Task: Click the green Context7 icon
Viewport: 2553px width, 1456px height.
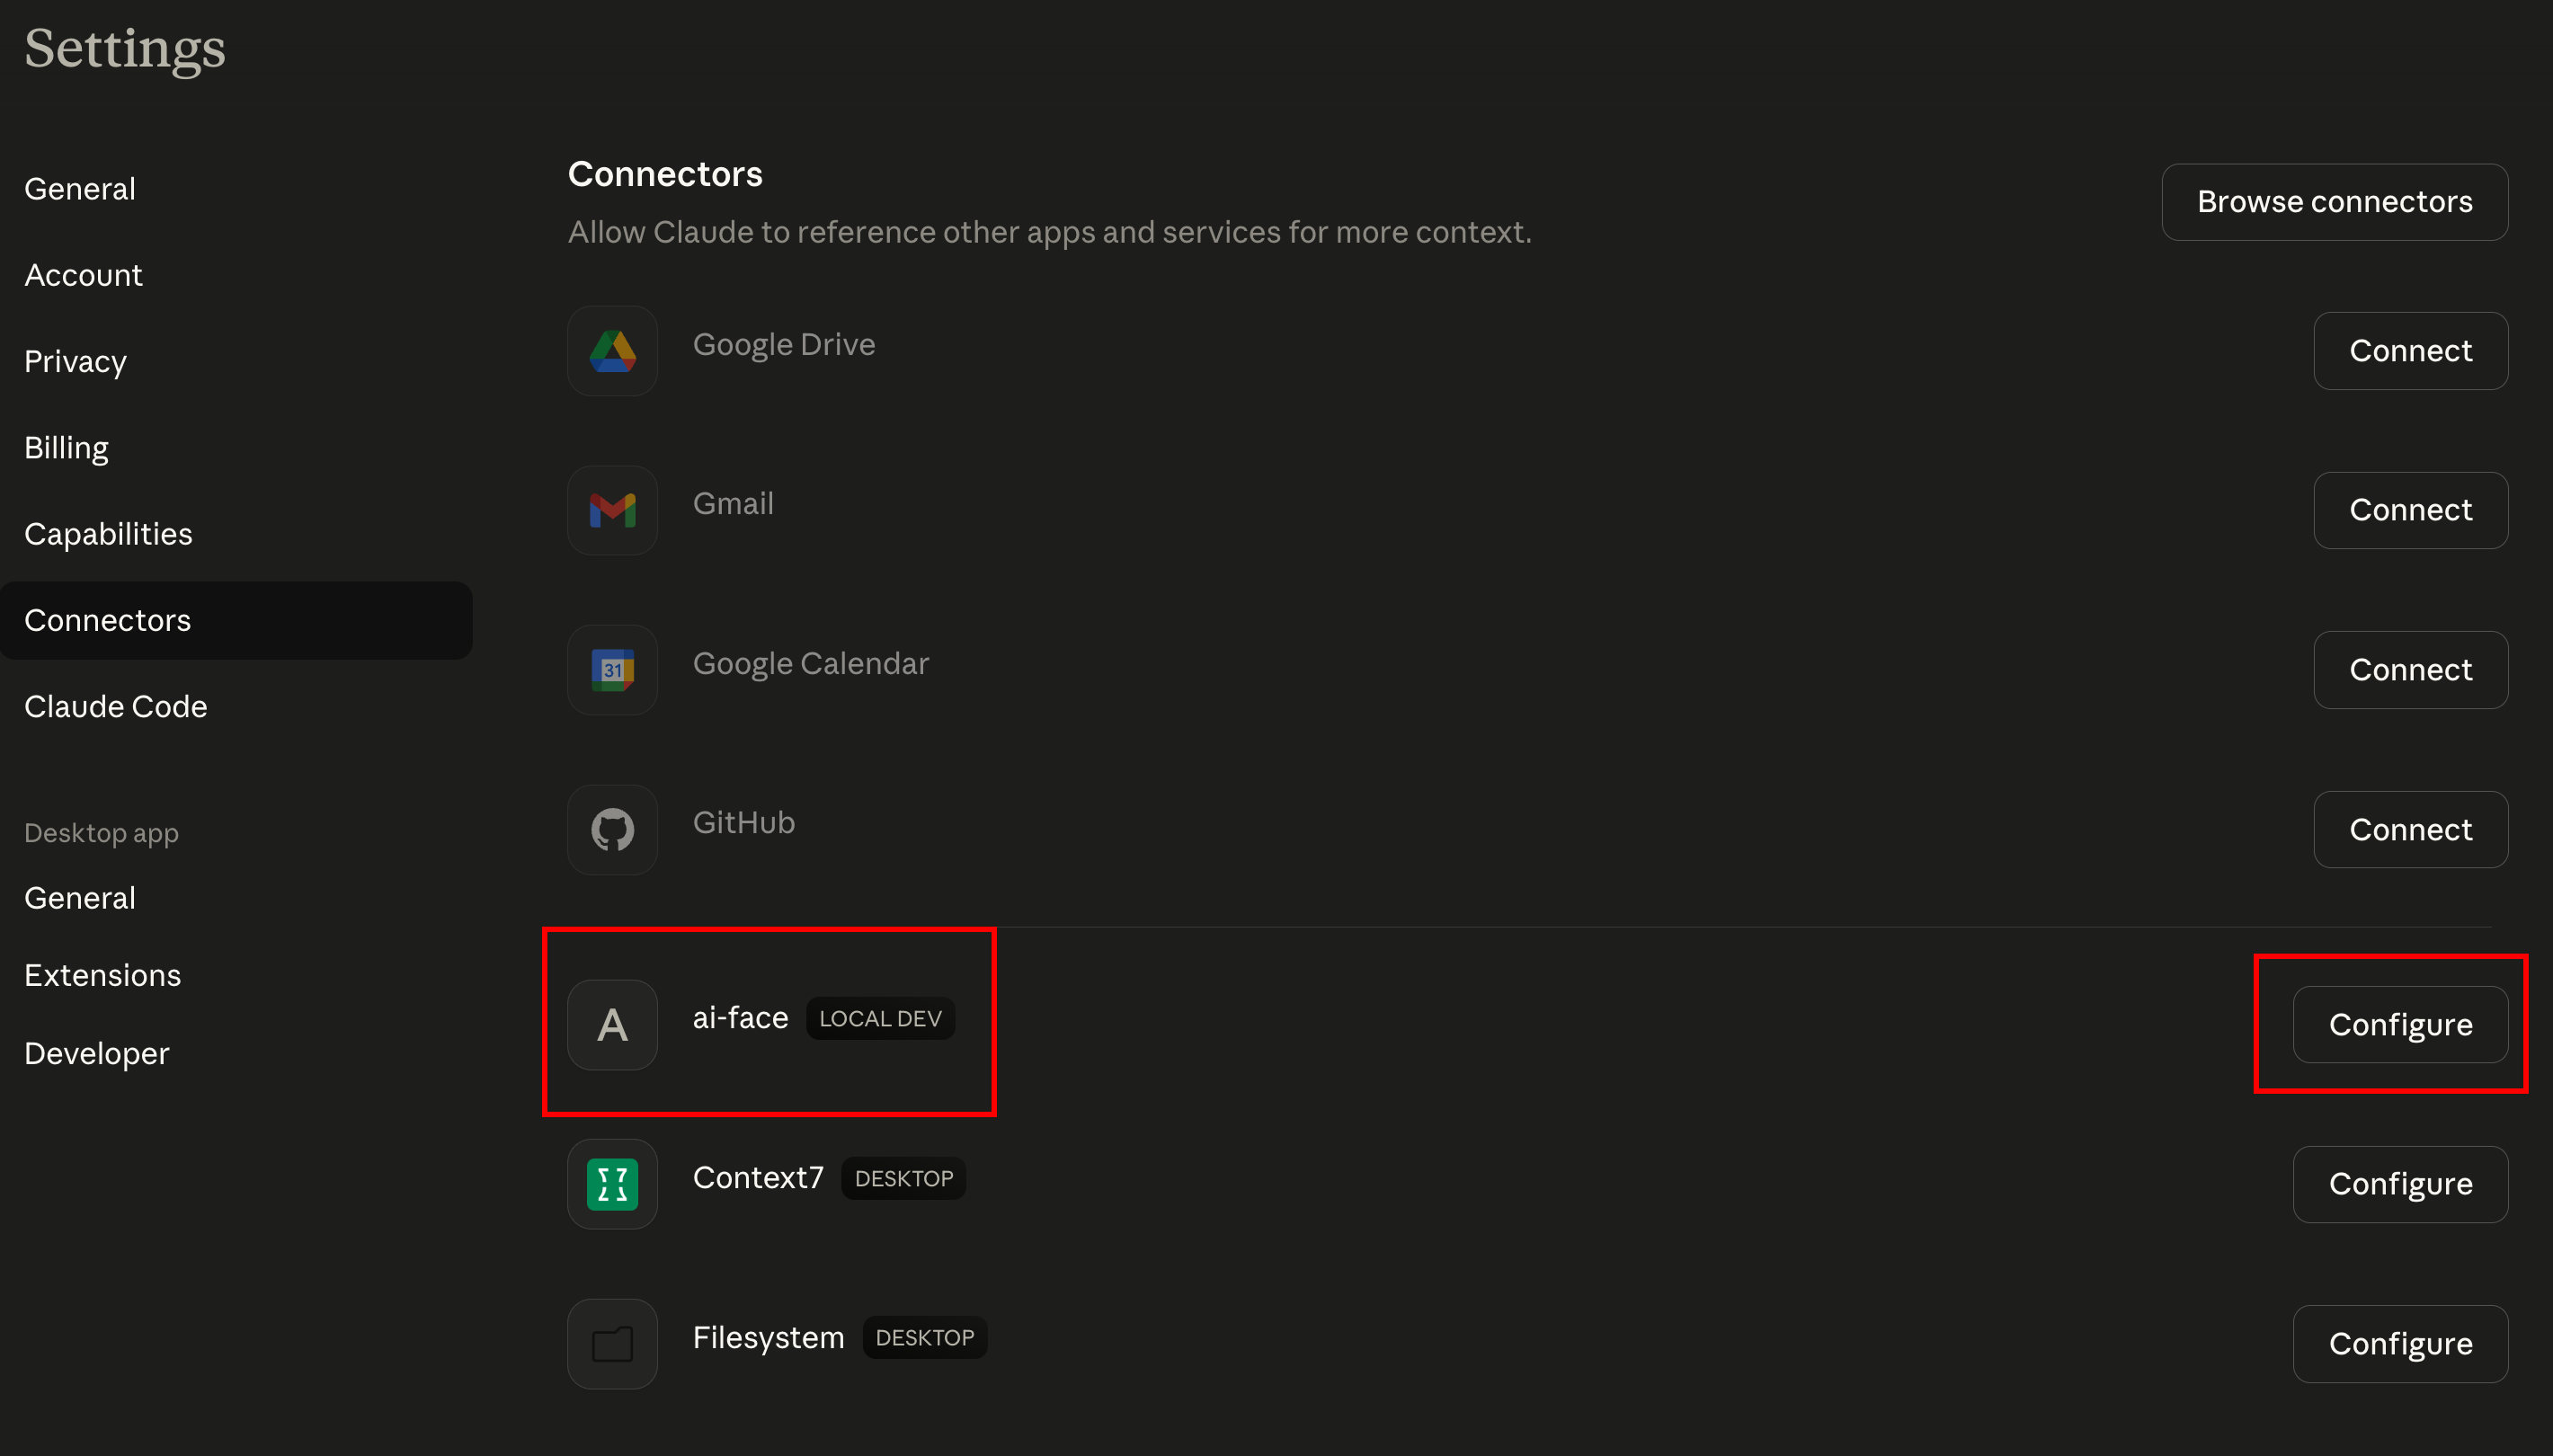Action: [x=612, y=1184]
